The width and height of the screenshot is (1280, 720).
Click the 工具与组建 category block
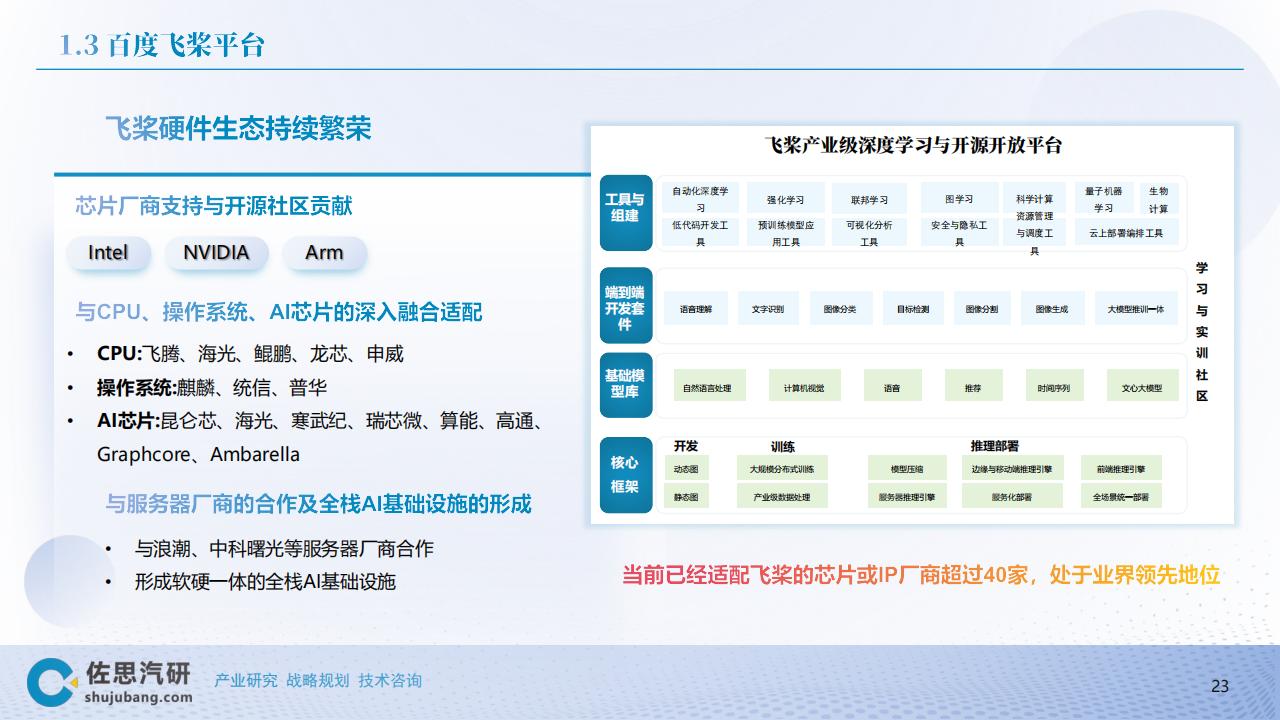pos(625,213)
